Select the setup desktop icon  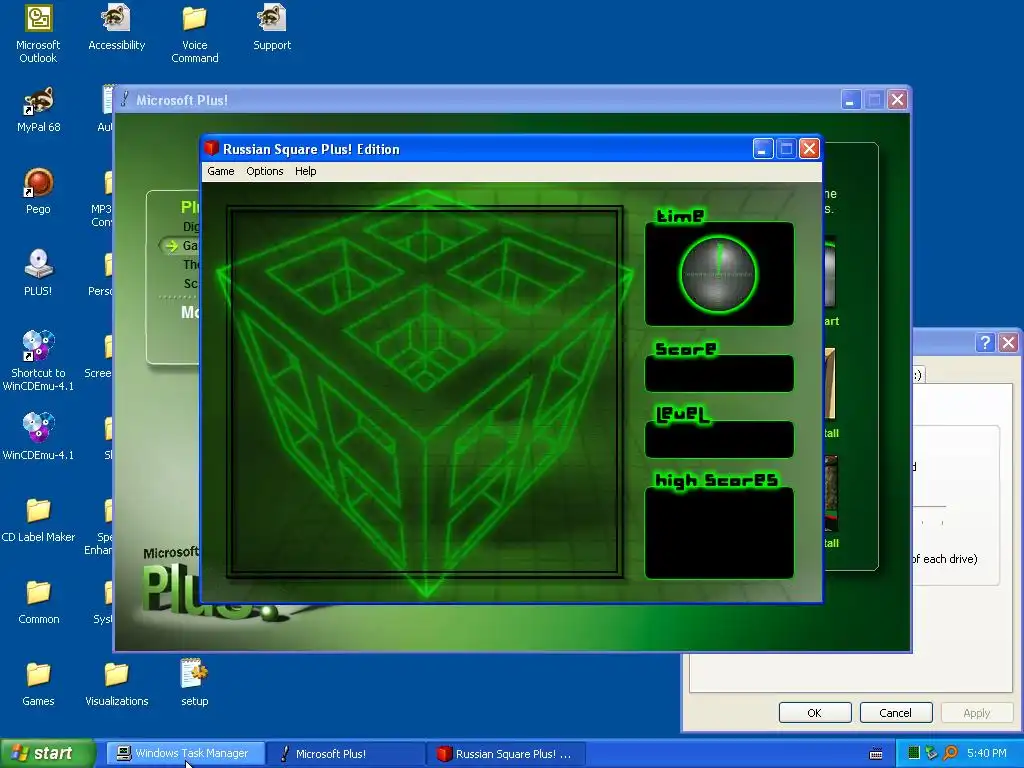click(x=195, y=682)
